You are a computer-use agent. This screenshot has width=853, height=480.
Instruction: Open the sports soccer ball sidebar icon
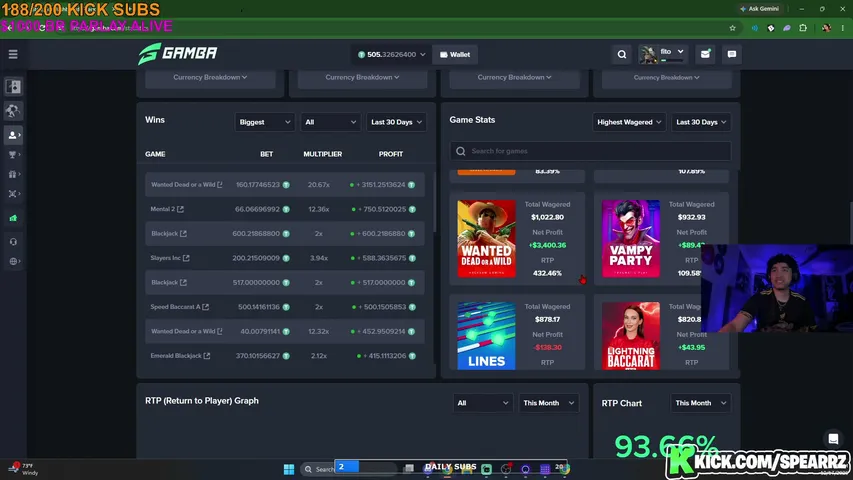[13, 110]
